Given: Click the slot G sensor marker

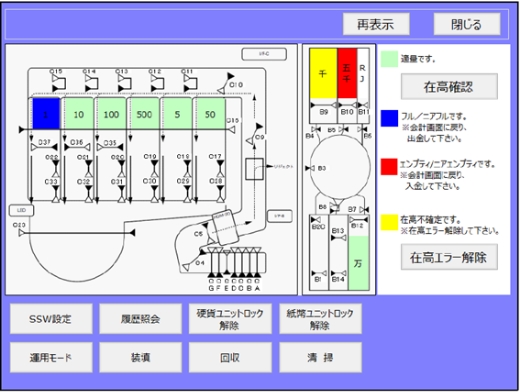Looking at the screenshot, I should (x=211, y=263).
